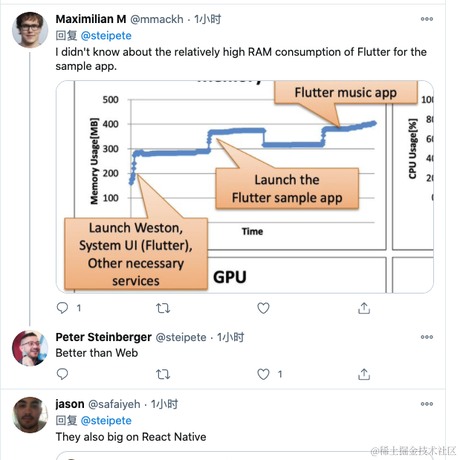Share Maximilian M's tweet

pyautogui.click(x=364, y=308)
